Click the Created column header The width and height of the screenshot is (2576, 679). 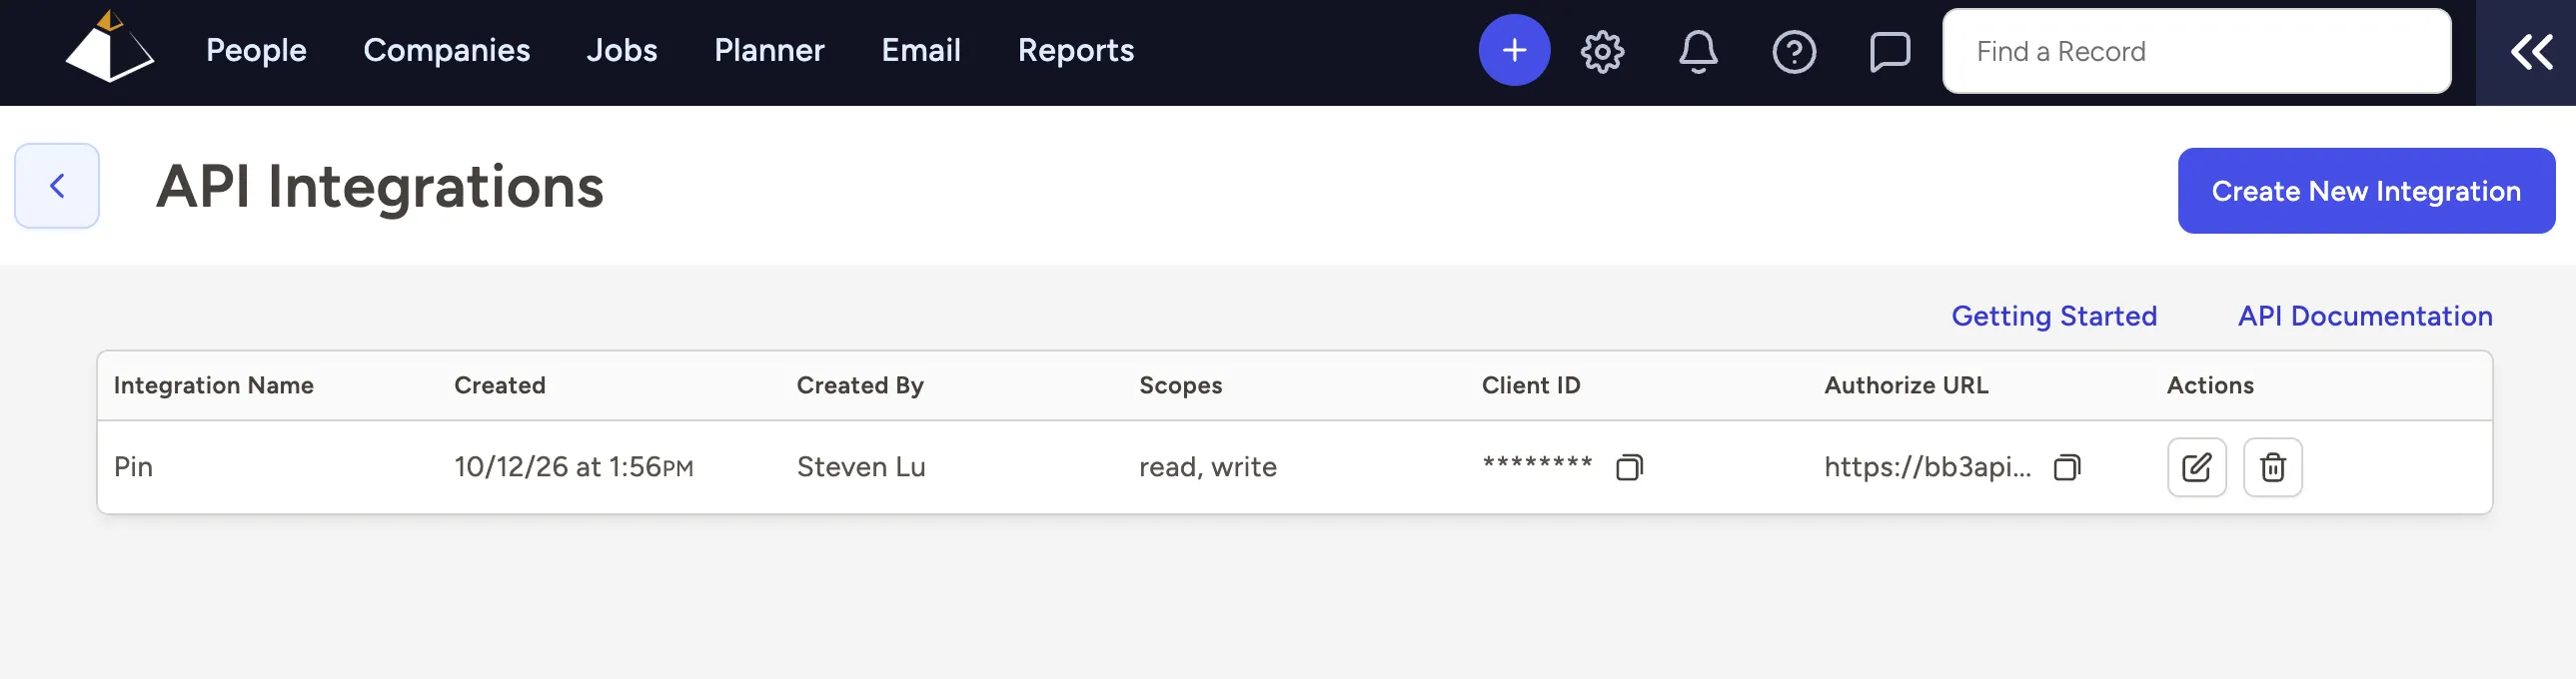[499, 385]
